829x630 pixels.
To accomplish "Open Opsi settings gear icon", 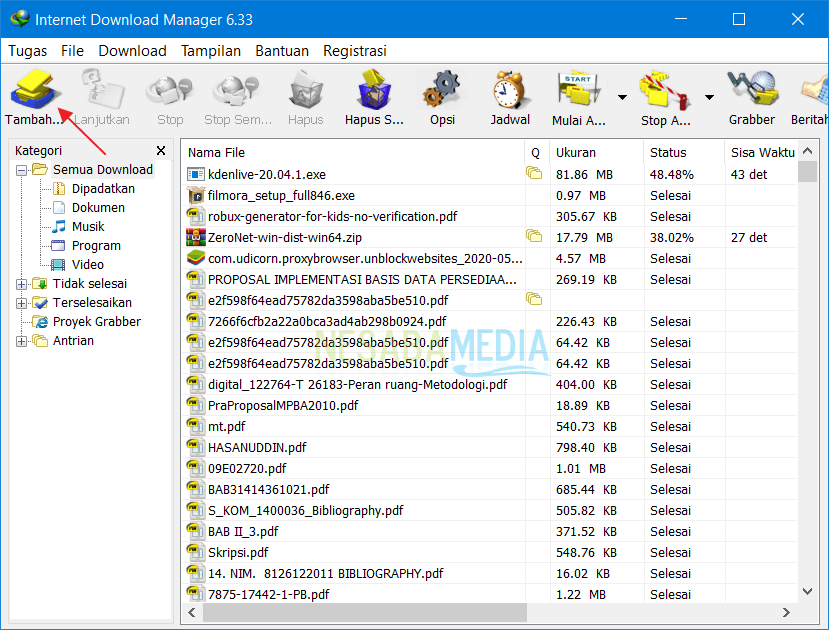I will coord(442,90).
